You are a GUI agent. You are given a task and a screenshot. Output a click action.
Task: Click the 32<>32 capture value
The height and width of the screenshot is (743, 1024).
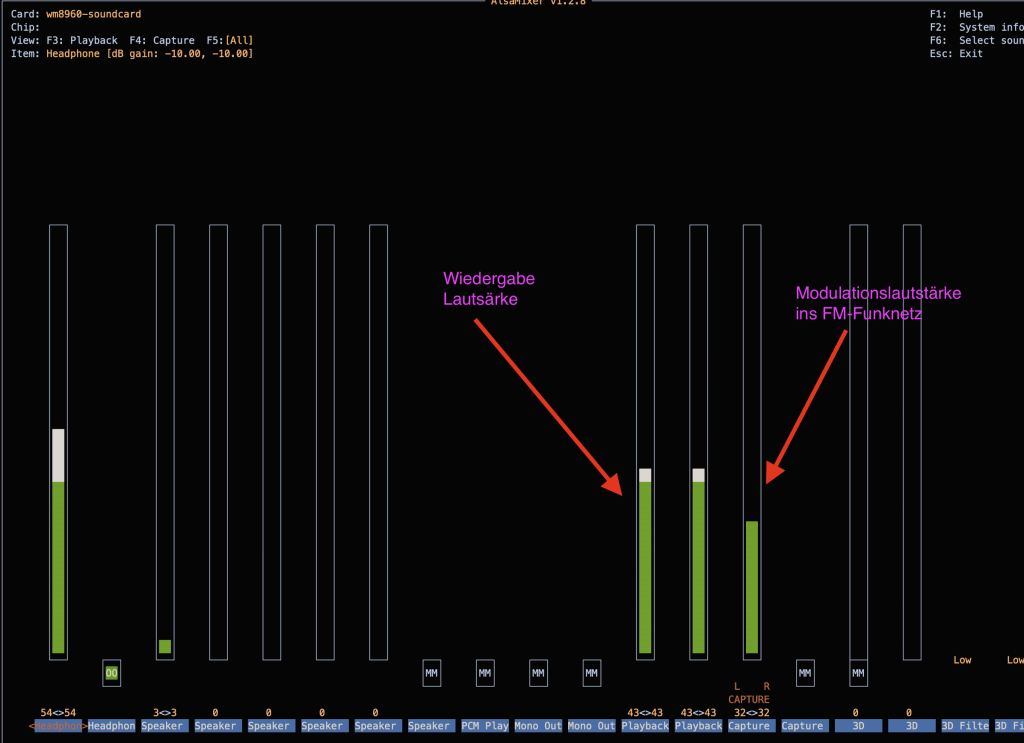click(x=752, y=713)
